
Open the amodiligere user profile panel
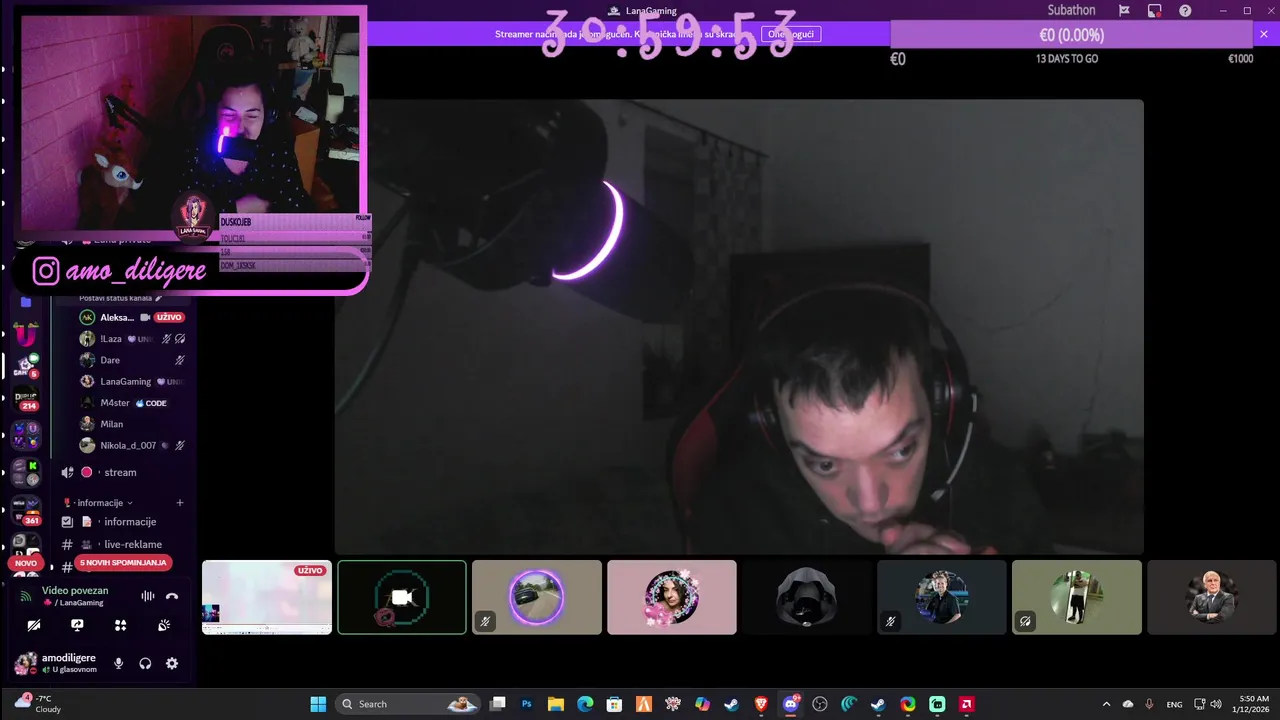coord(56,663)
